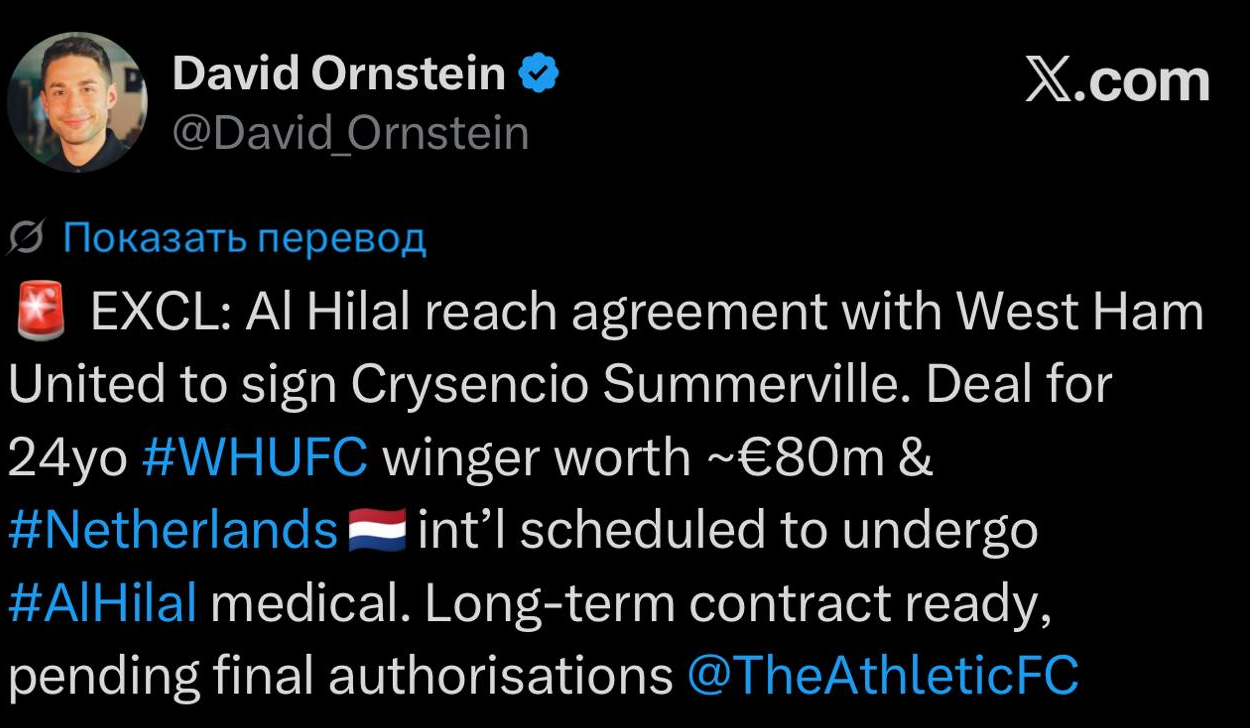Show translation via Показать перевод link

[245, 238]
